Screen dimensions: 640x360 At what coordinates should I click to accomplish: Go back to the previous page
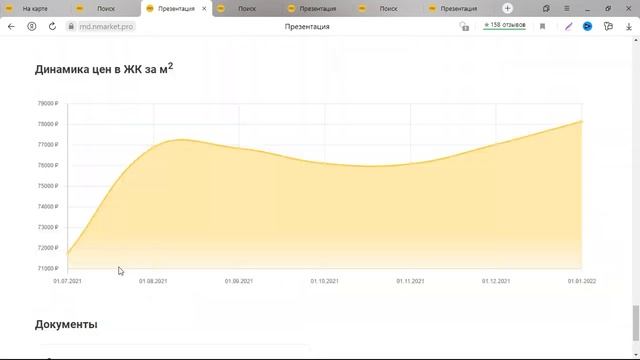tap(11, 27)
